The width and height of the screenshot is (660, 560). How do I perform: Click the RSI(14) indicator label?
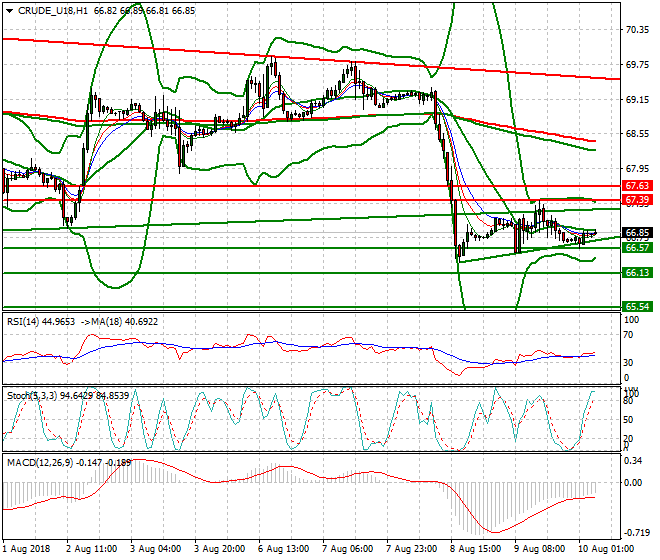click(25, 321)
